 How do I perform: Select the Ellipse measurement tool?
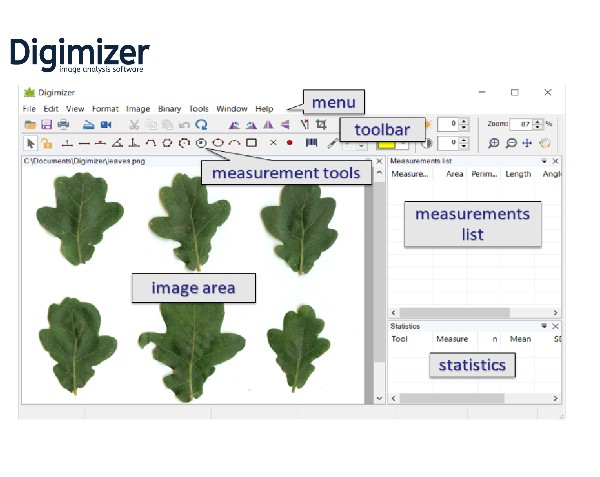coord(218,143)
